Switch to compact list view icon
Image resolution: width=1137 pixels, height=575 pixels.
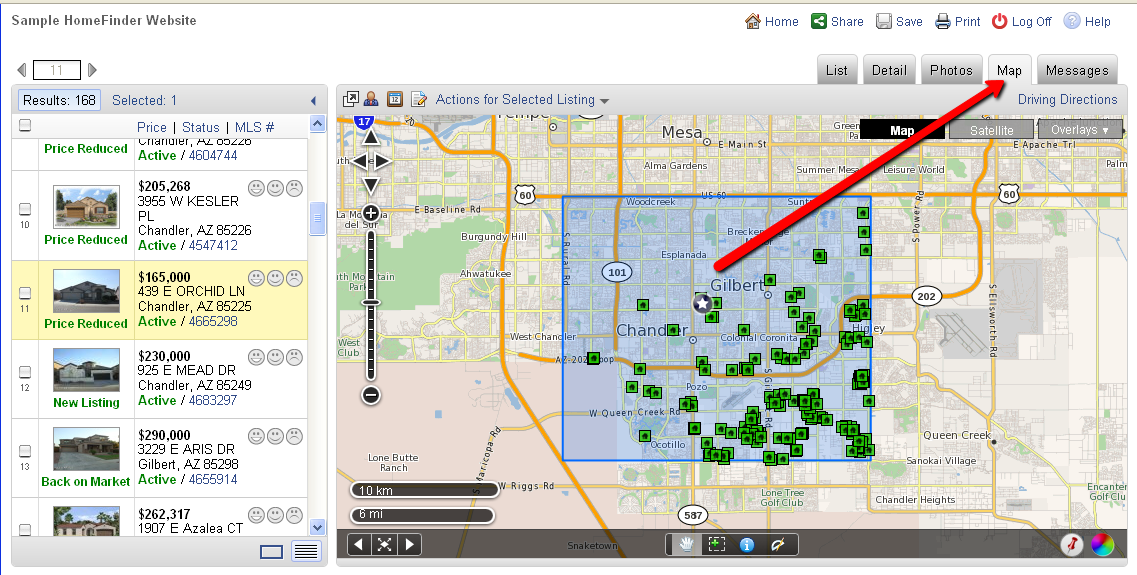click(x=306, y=552)
